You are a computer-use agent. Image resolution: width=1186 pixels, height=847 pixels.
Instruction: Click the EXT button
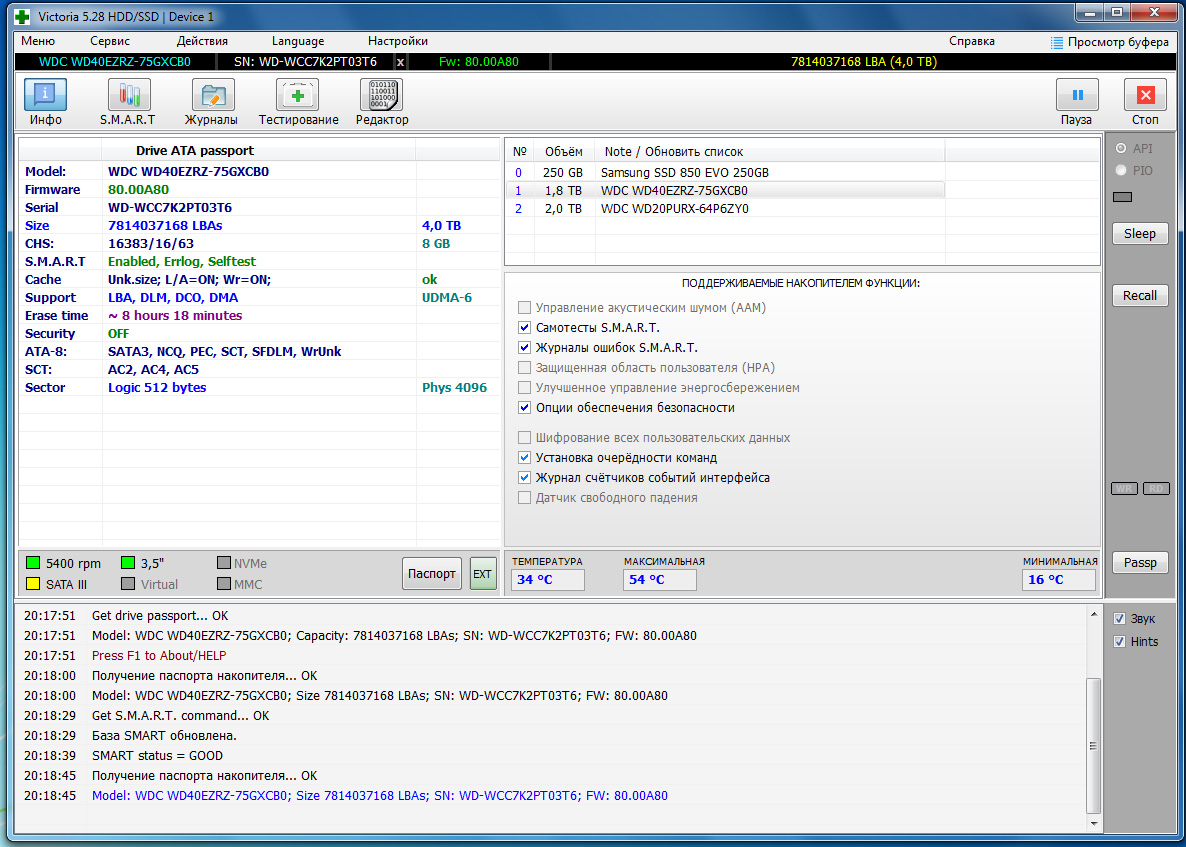(482, 573)
